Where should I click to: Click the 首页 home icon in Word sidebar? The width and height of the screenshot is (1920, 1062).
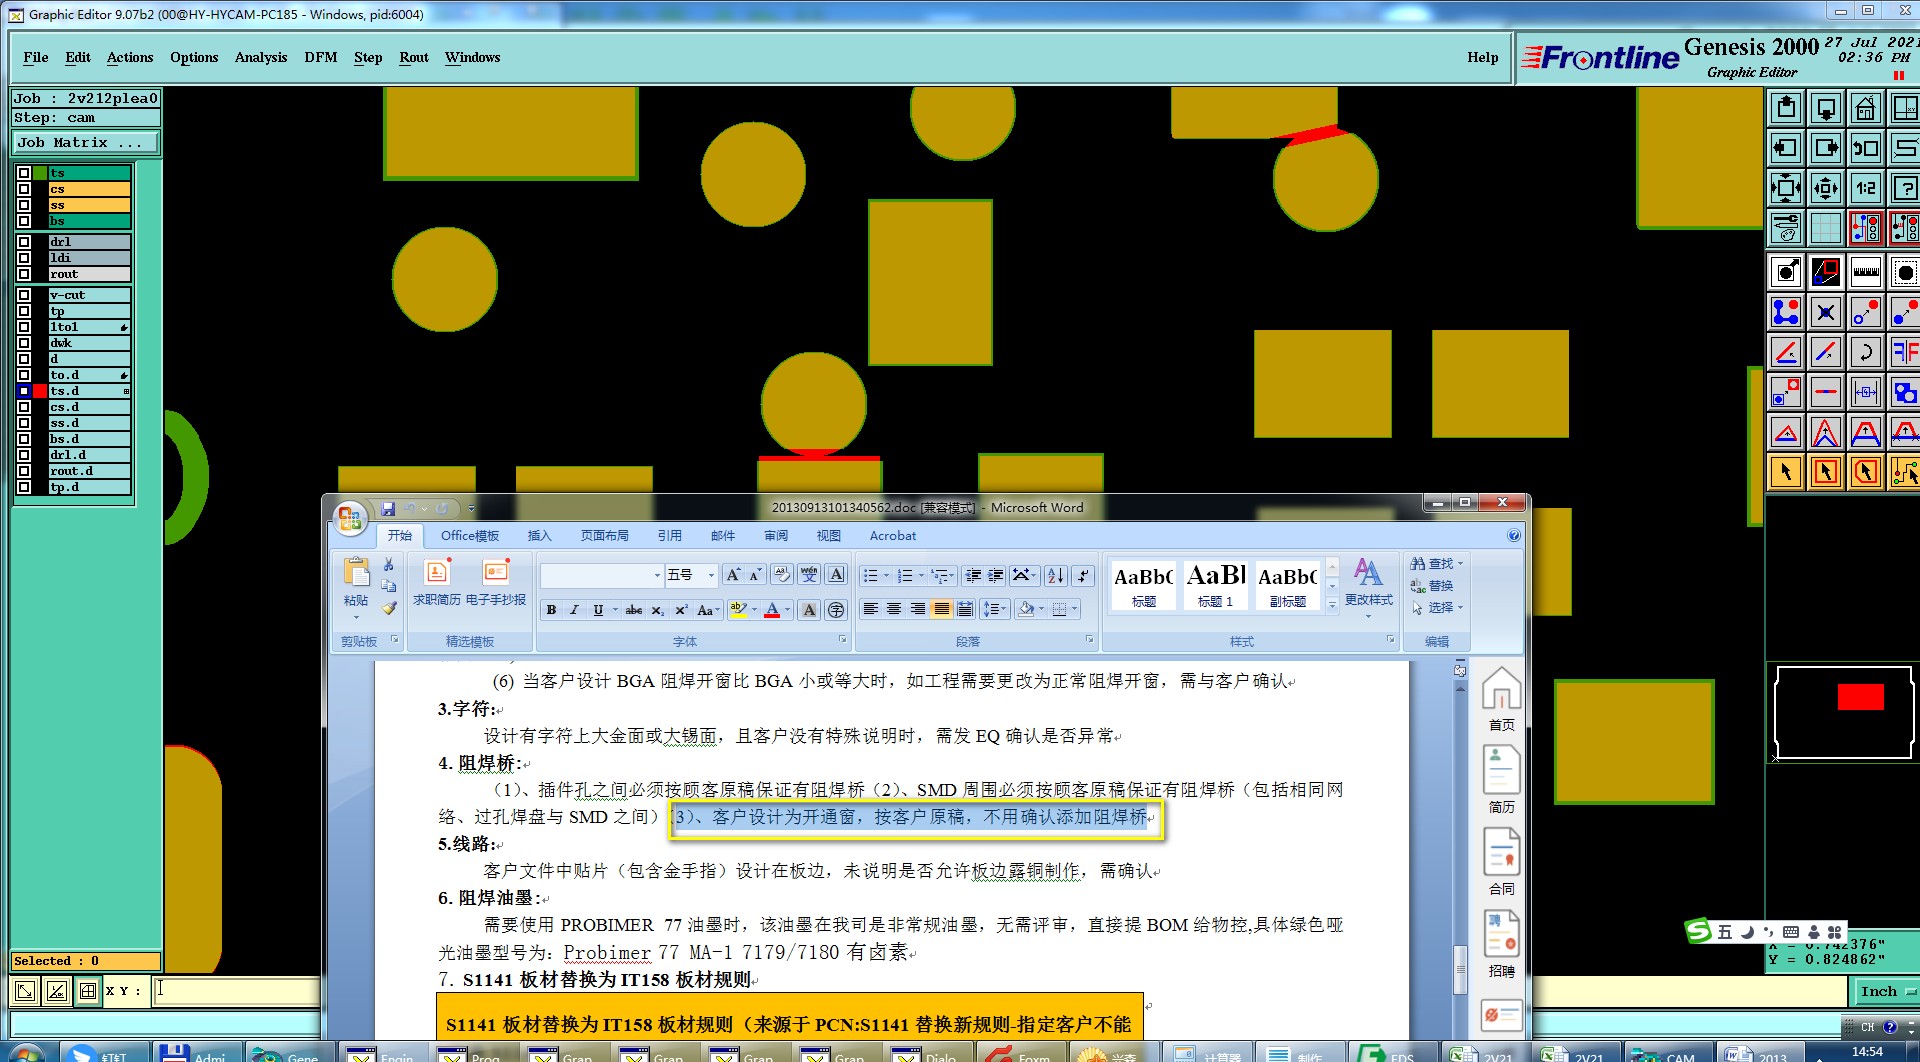click(1501, 701)
